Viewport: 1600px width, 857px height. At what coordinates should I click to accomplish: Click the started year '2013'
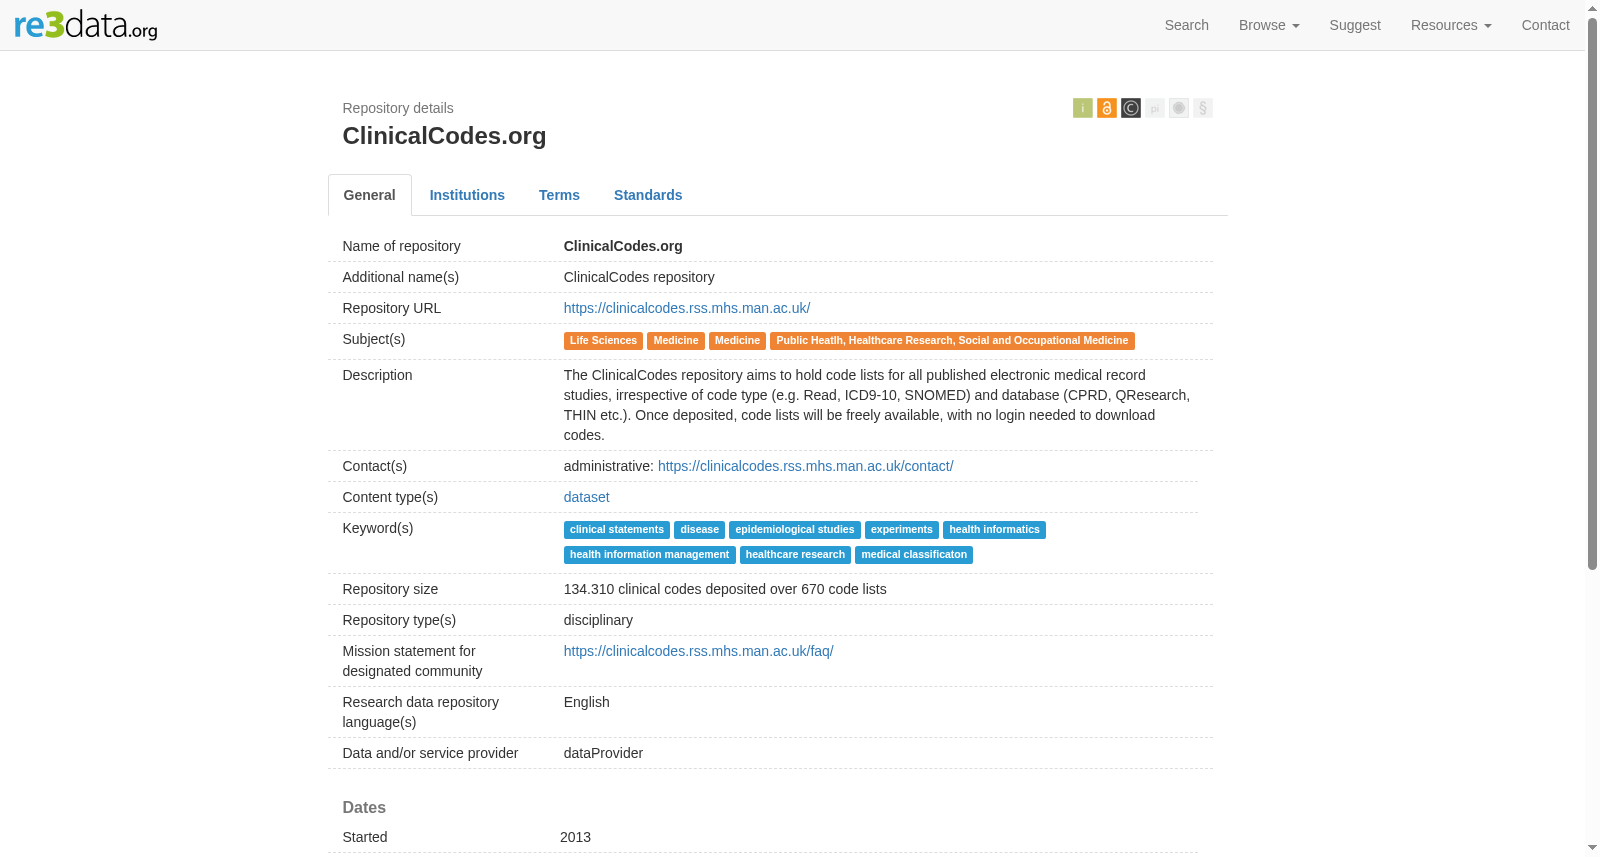(575, 837)
